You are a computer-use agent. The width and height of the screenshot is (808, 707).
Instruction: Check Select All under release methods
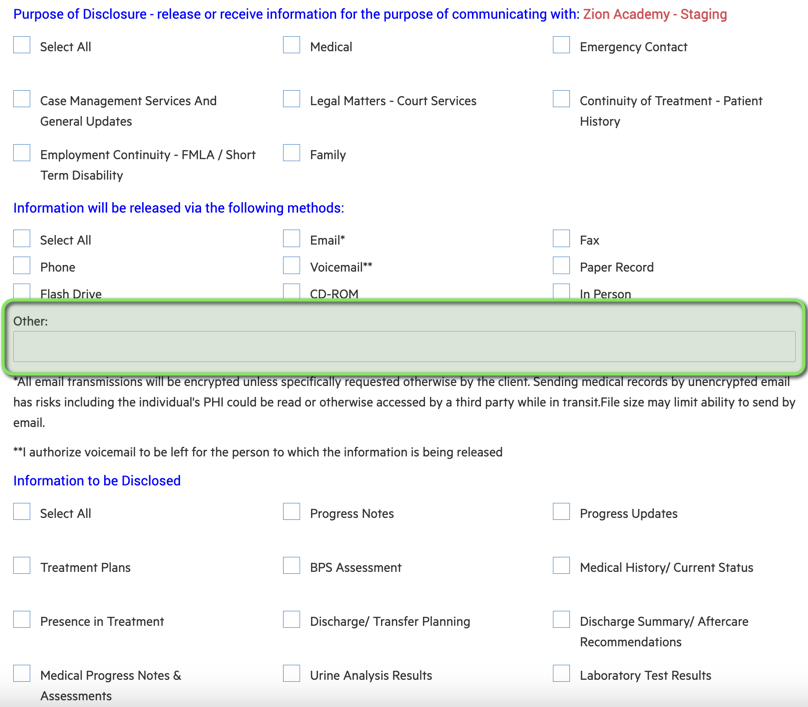click(22, 239)
